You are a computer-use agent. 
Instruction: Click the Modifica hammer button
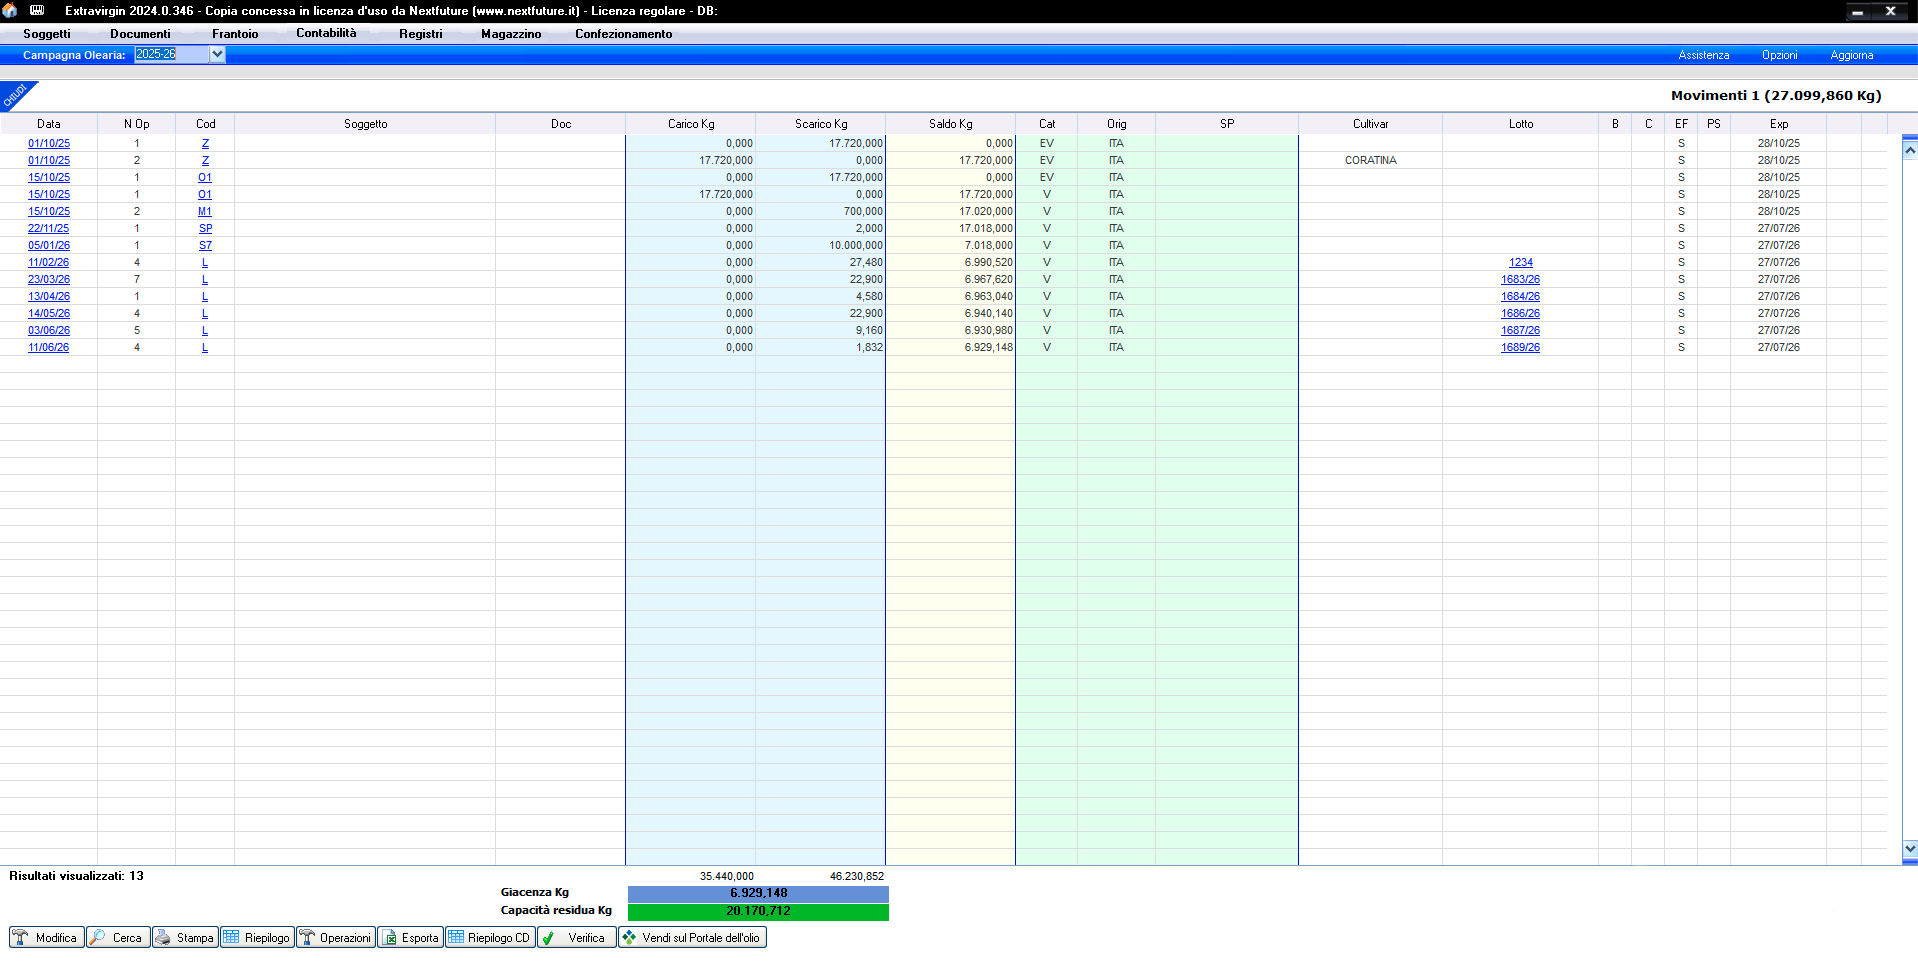point(46,937)
